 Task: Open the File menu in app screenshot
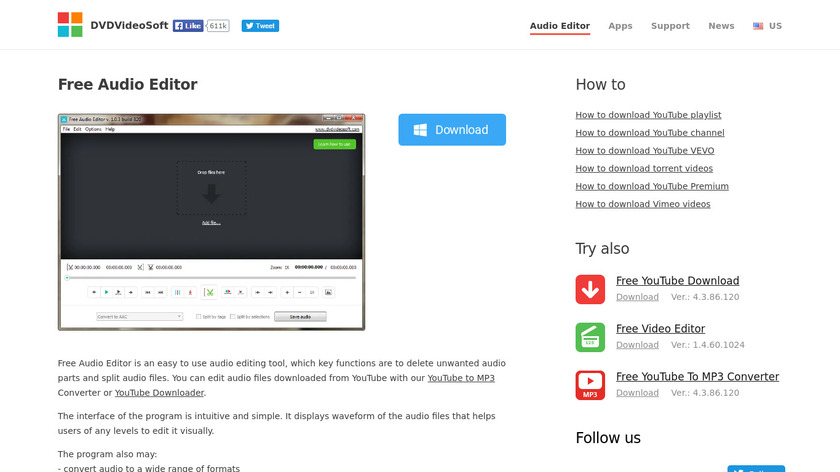(x=66, y=129)
